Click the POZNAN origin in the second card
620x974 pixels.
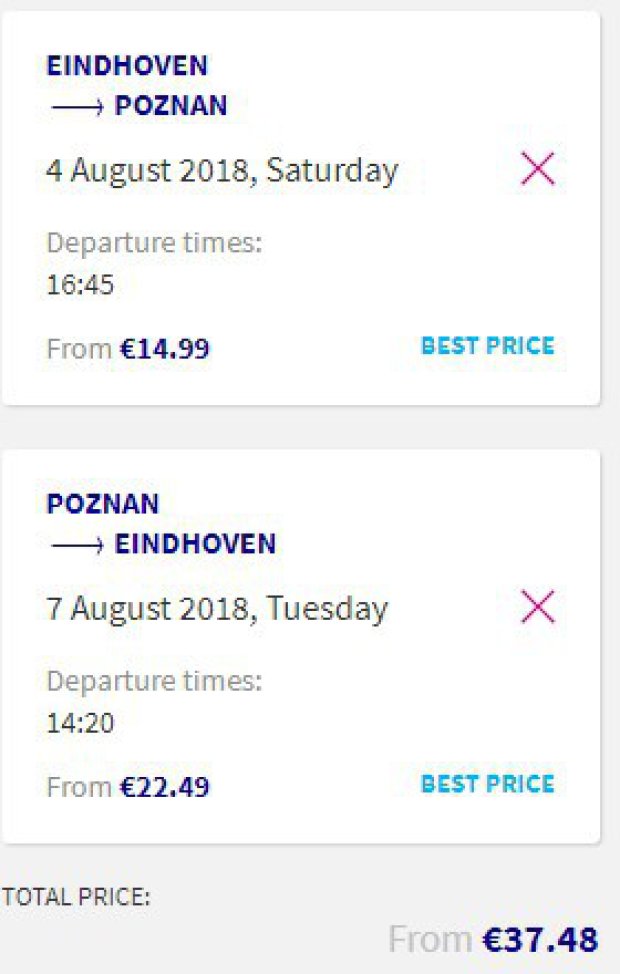pos(102,503)
